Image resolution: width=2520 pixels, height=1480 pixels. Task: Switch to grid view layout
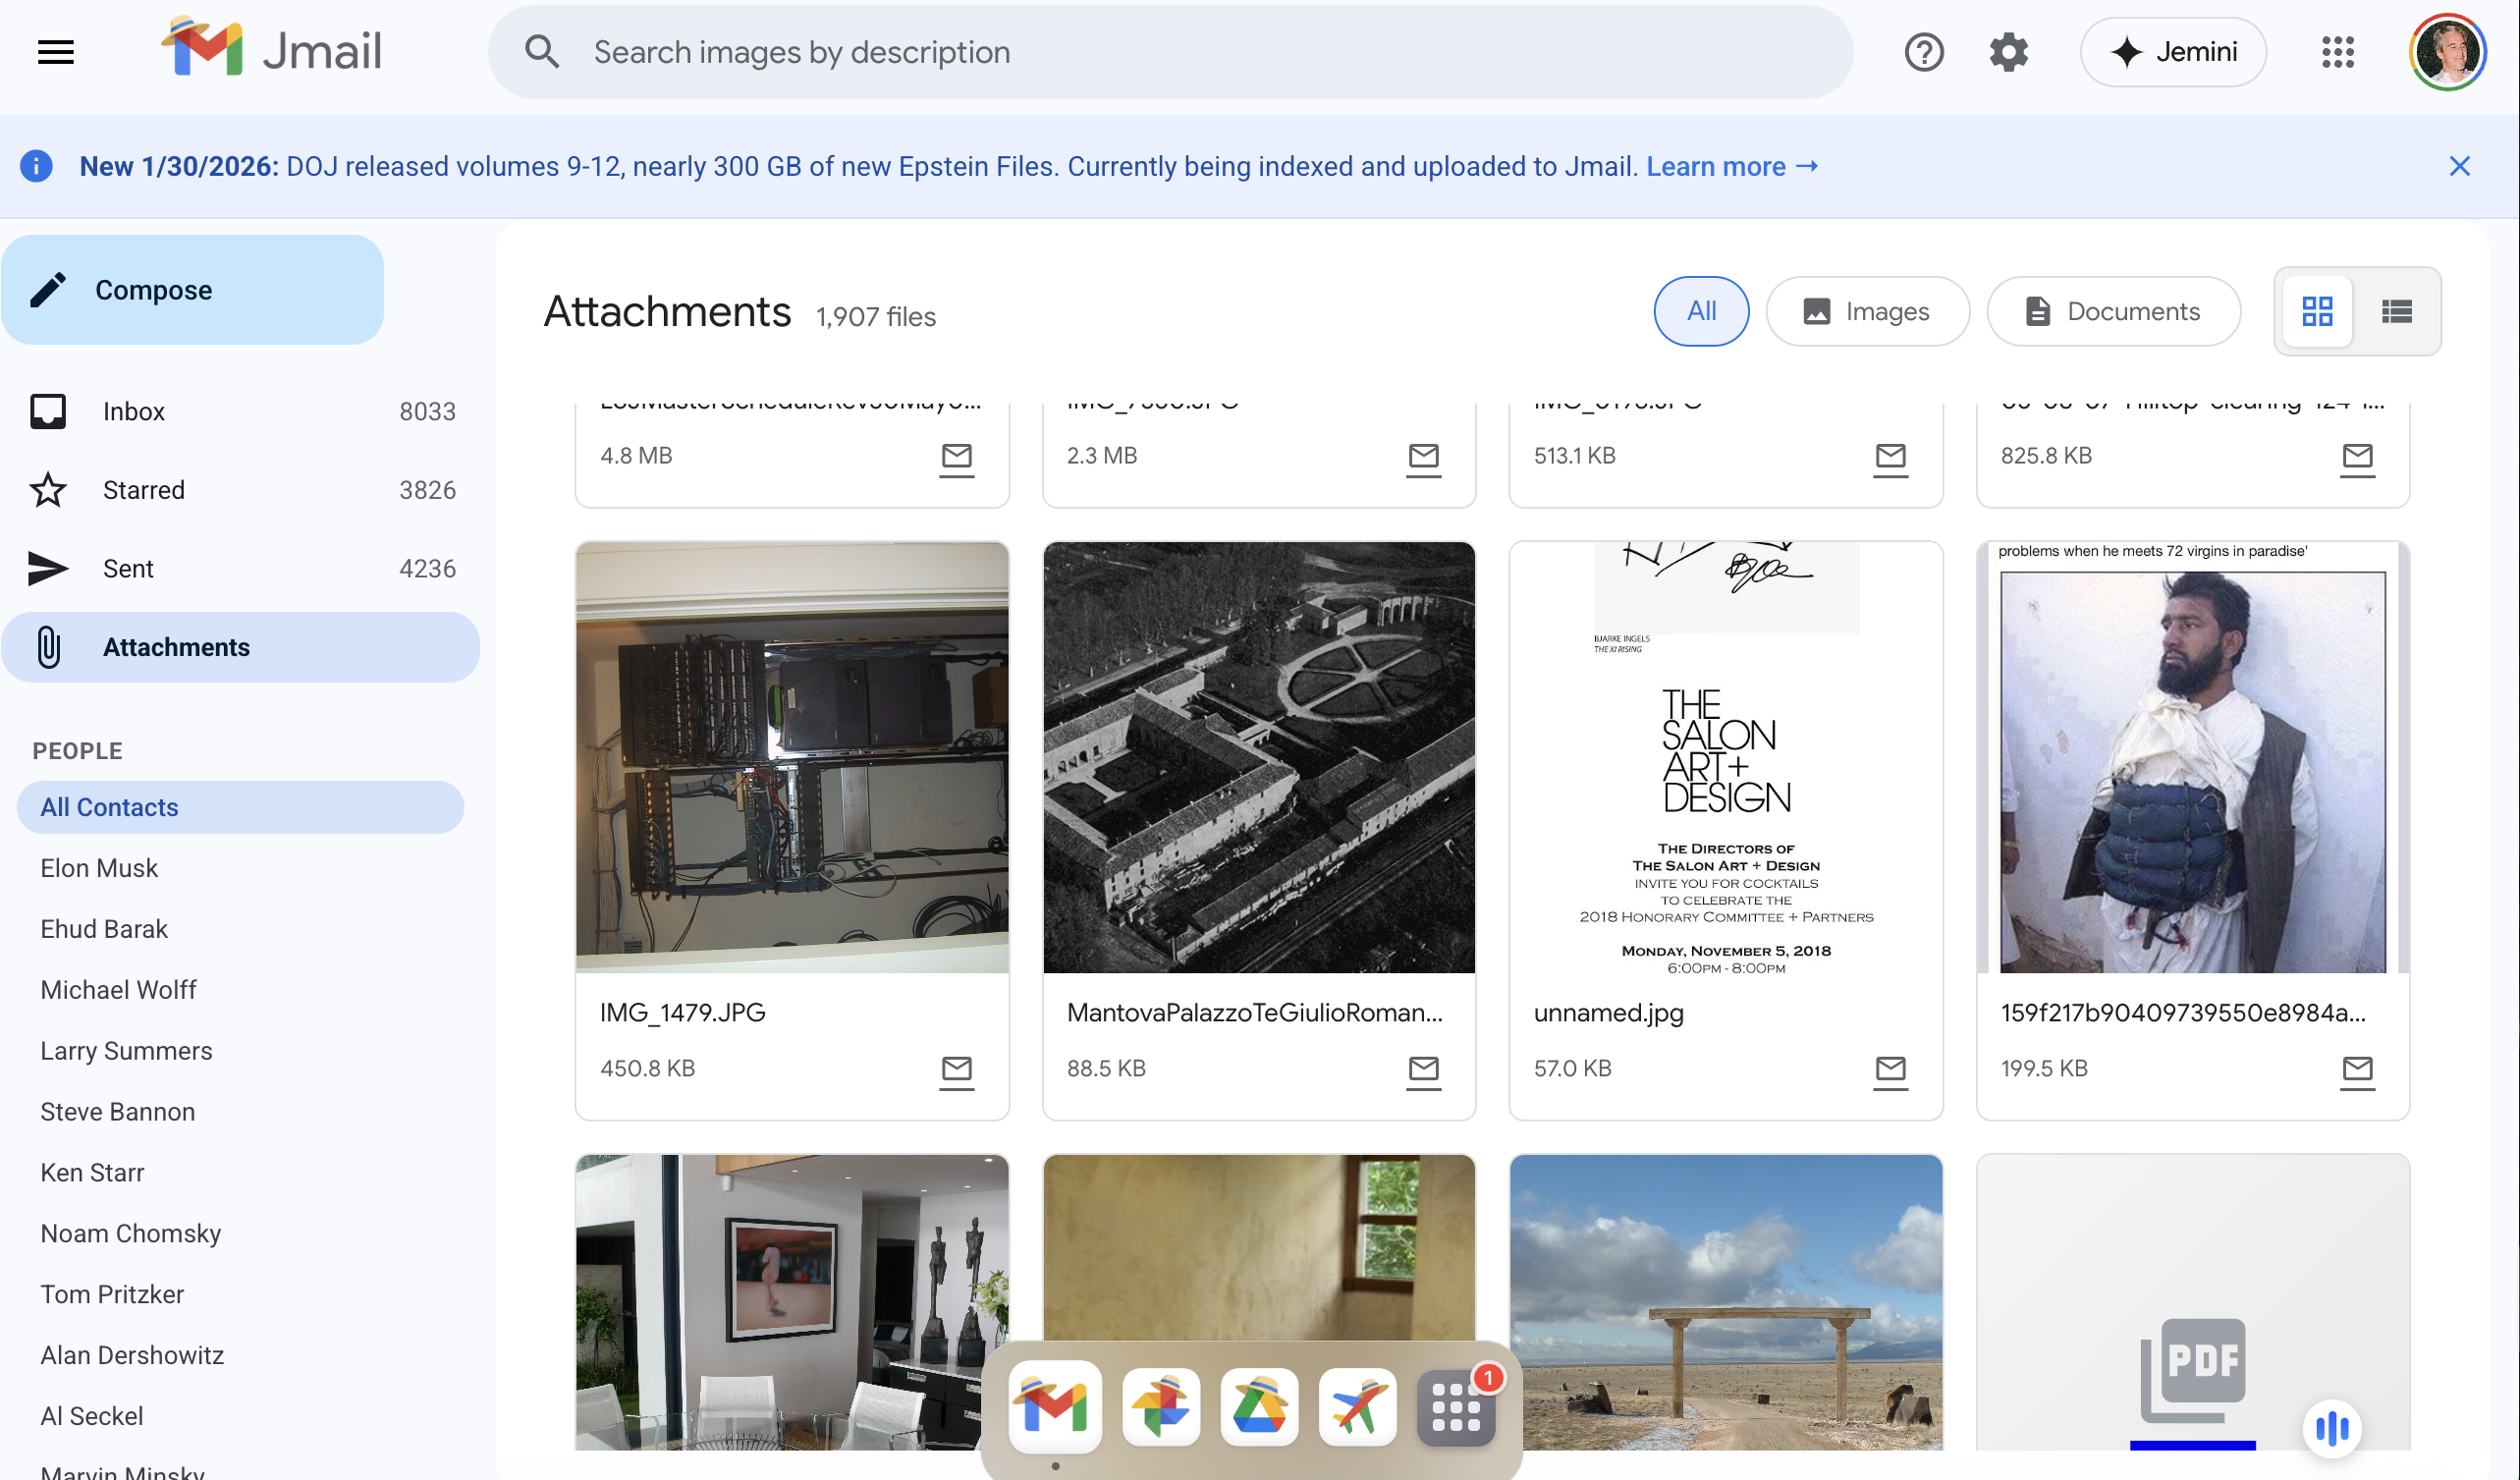[2317, 311]
